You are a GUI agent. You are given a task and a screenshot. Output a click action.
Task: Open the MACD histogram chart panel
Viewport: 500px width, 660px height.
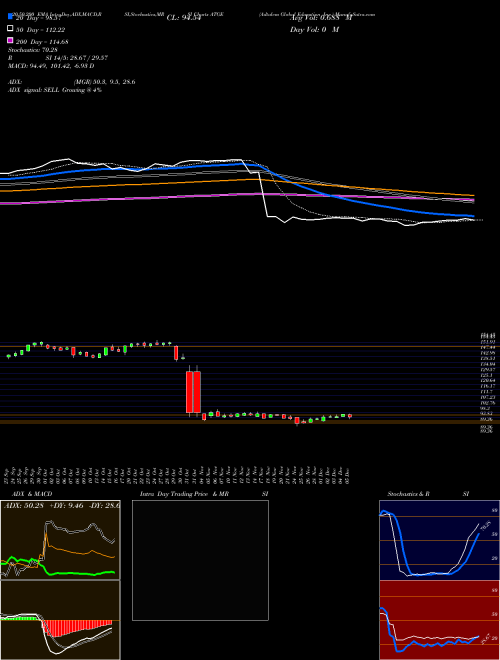tap(60, 620)
